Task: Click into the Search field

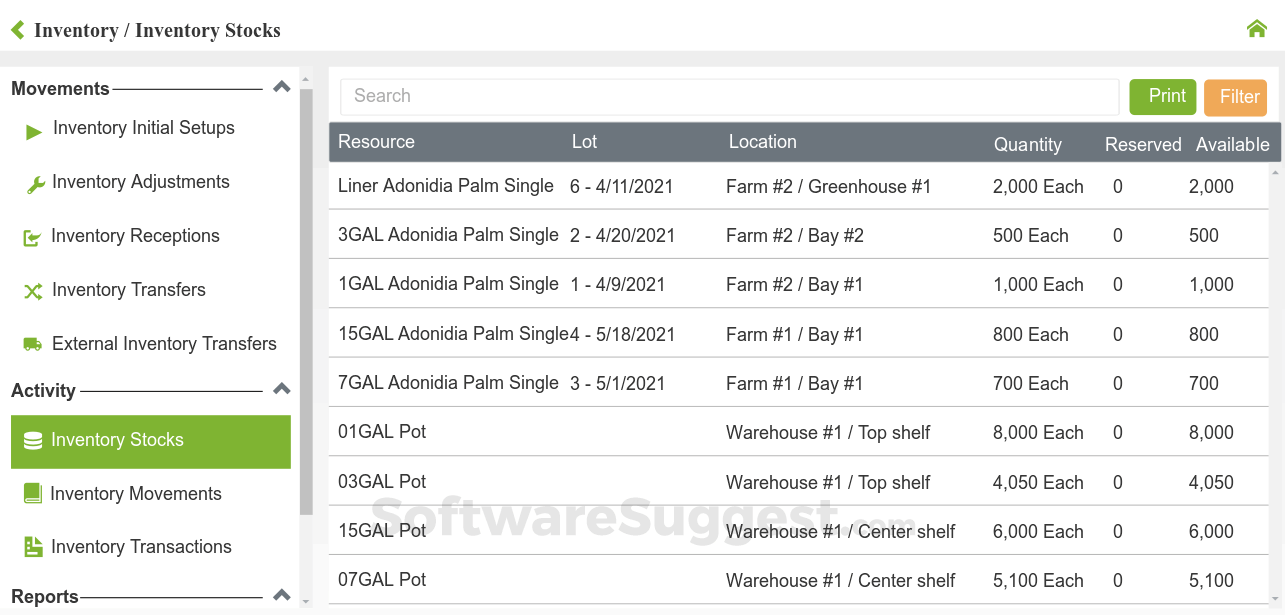Action: [x=729, y=96]
